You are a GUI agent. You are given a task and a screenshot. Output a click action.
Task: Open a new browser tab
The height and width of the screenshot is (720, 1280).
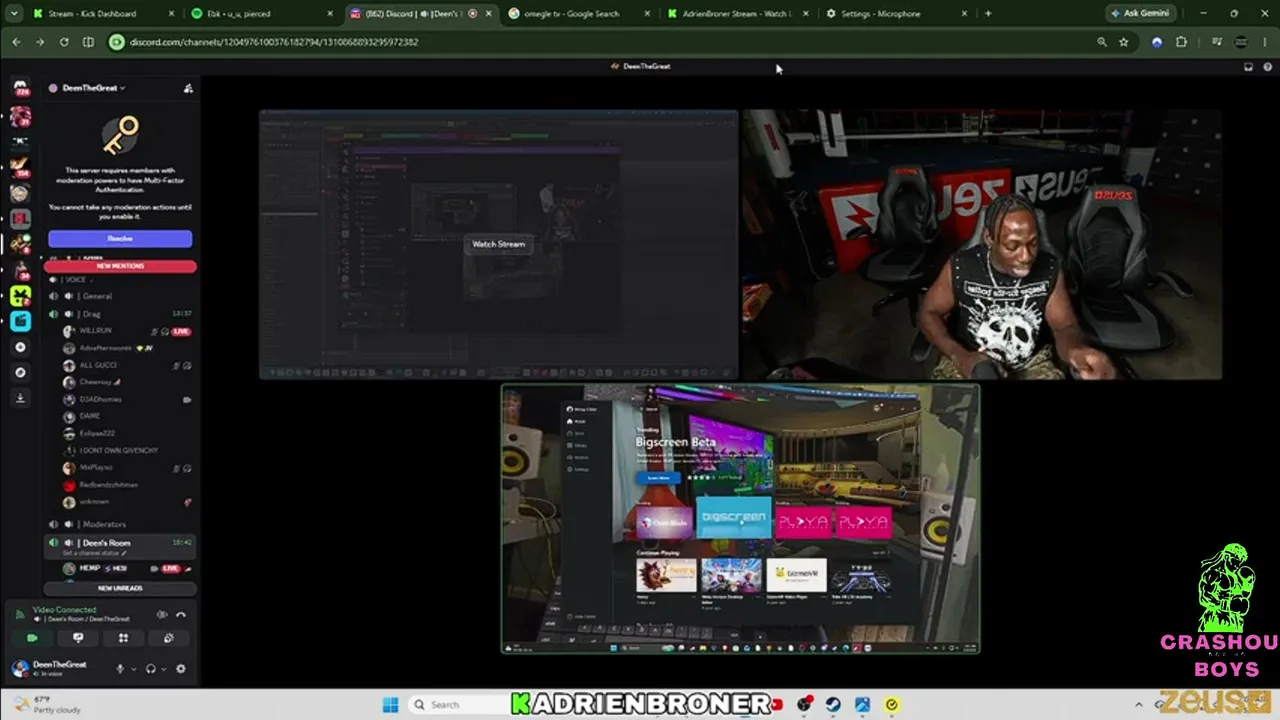(x=988, y=13)
